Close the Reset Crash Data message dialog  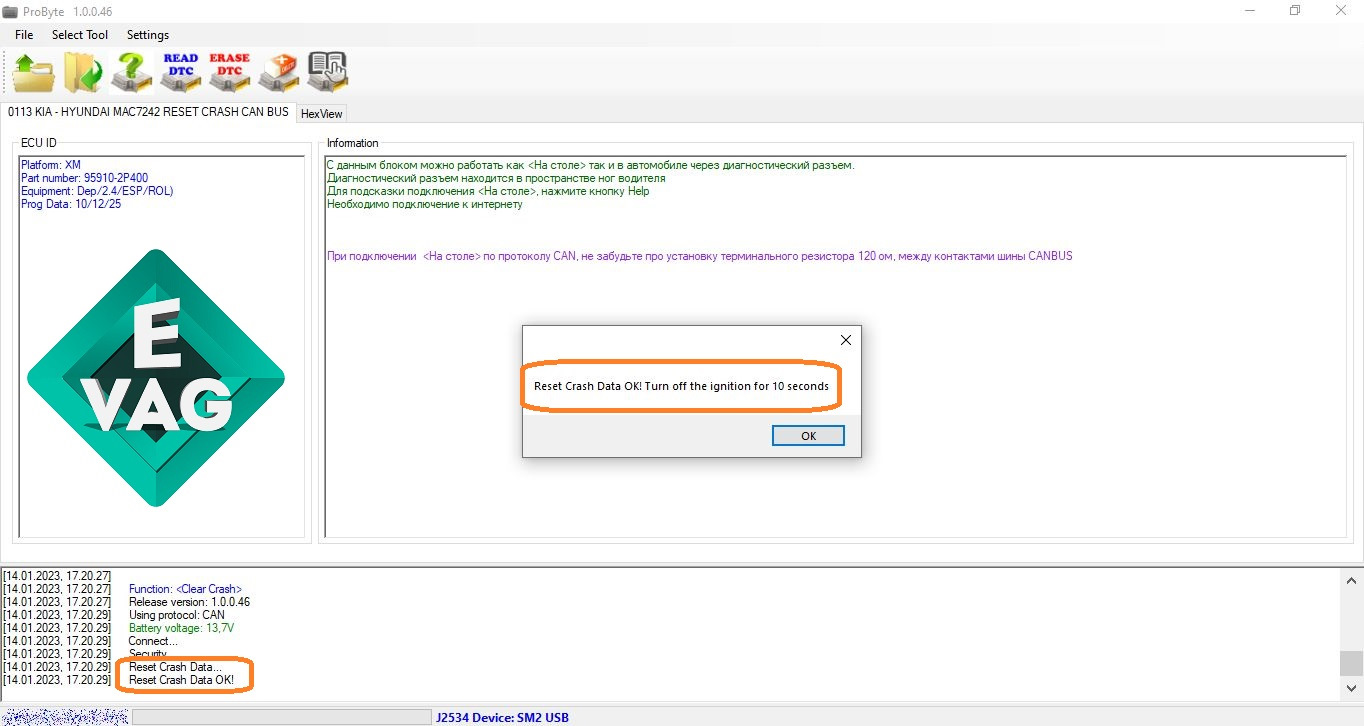(x=845, y=340)
